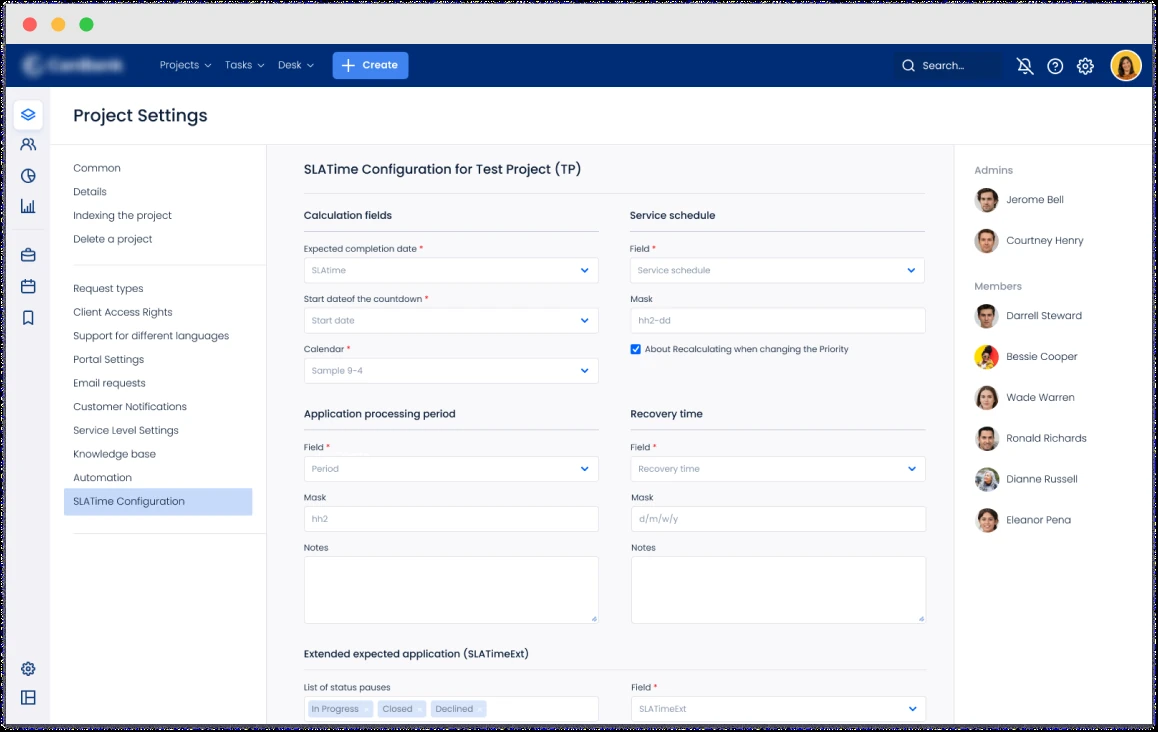Go to the Knowledge base settings
The image size is (1158, 732).
click(x=114, y=454)
